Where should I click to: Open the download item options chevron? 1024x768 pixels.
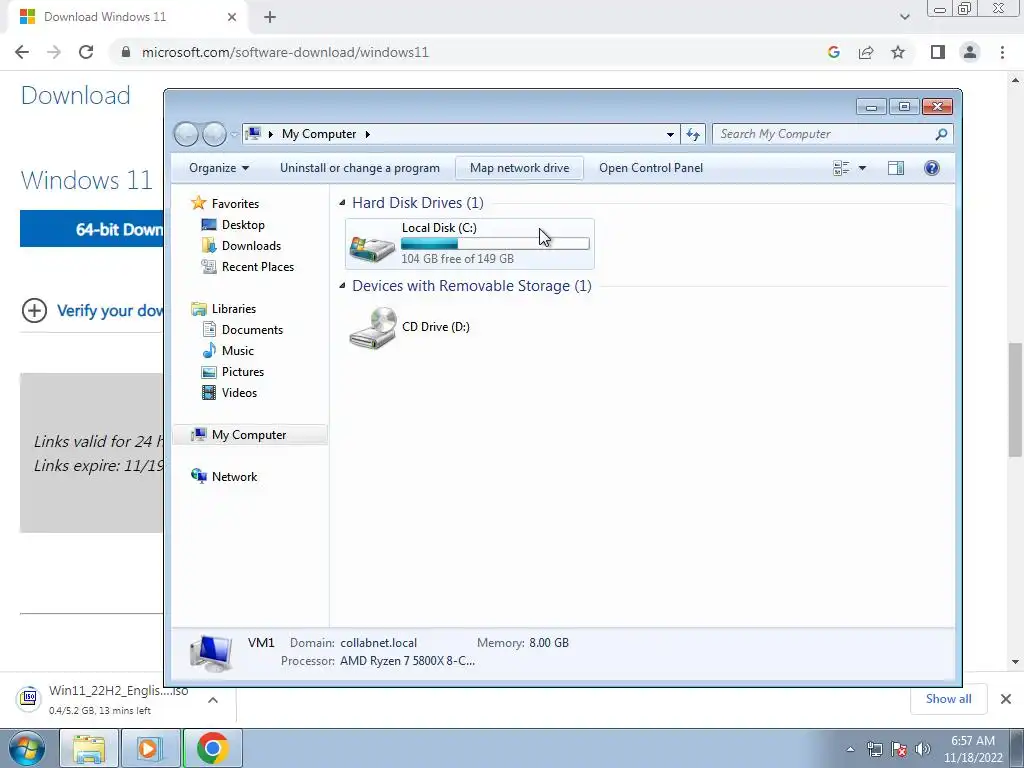coord(213,699)
